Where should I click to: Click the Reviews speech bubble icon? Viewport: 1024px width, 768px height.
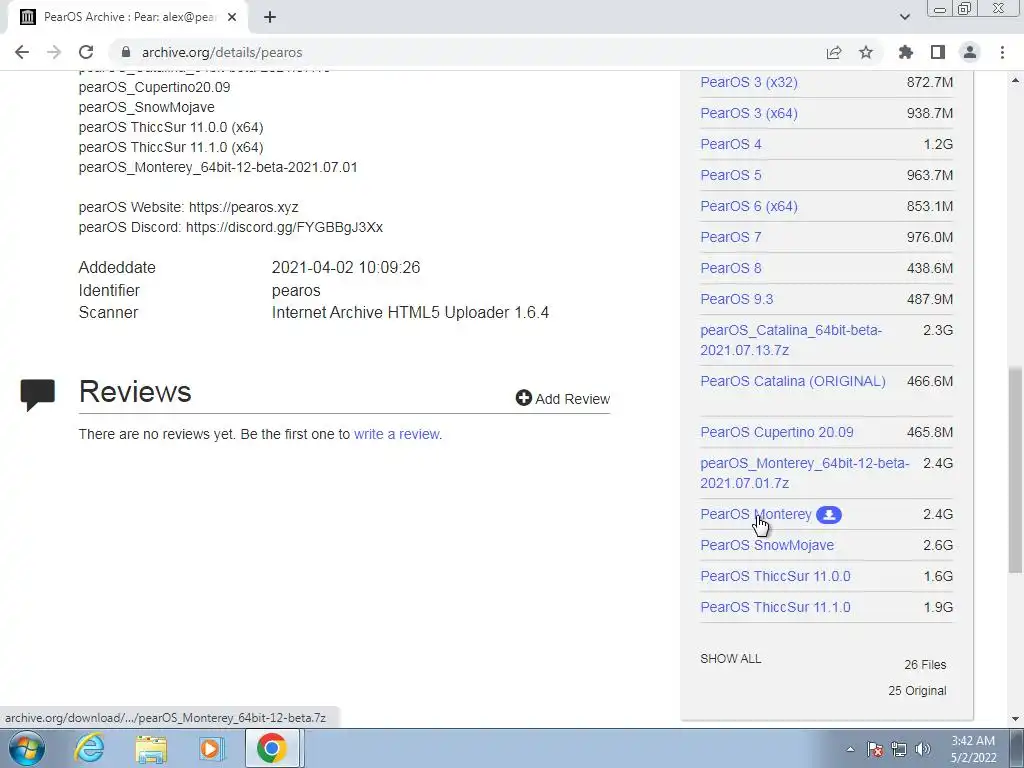[37, 394]
